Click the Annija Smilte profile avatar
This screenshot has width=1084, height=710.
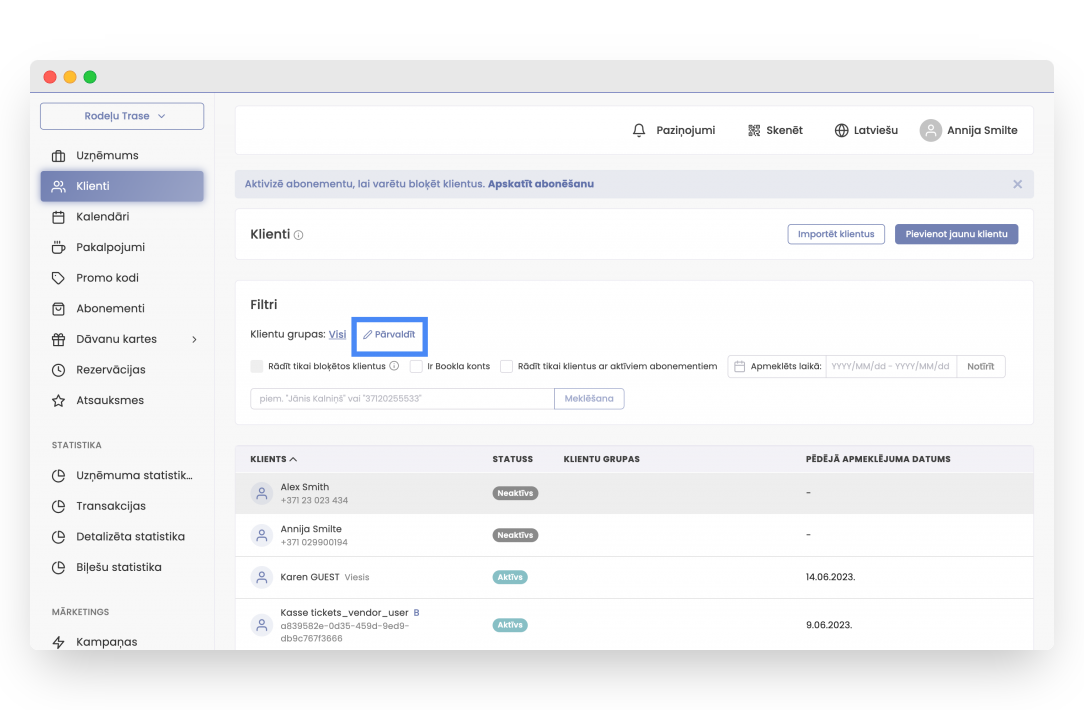(930, 130)
